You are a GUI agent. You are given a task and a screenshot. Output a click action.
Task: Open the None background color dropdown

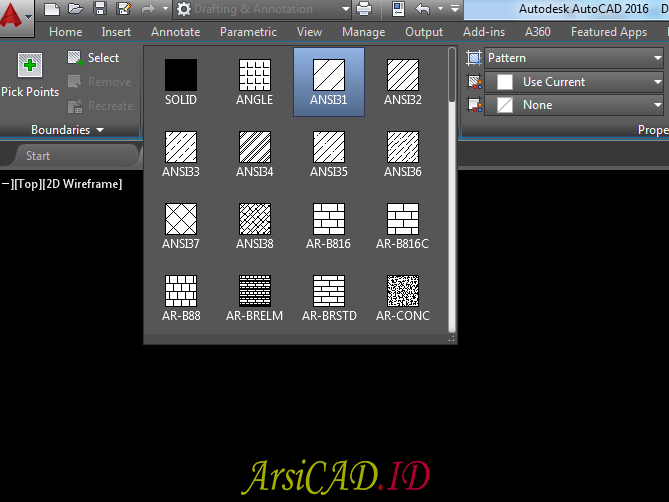click(574, 105)
